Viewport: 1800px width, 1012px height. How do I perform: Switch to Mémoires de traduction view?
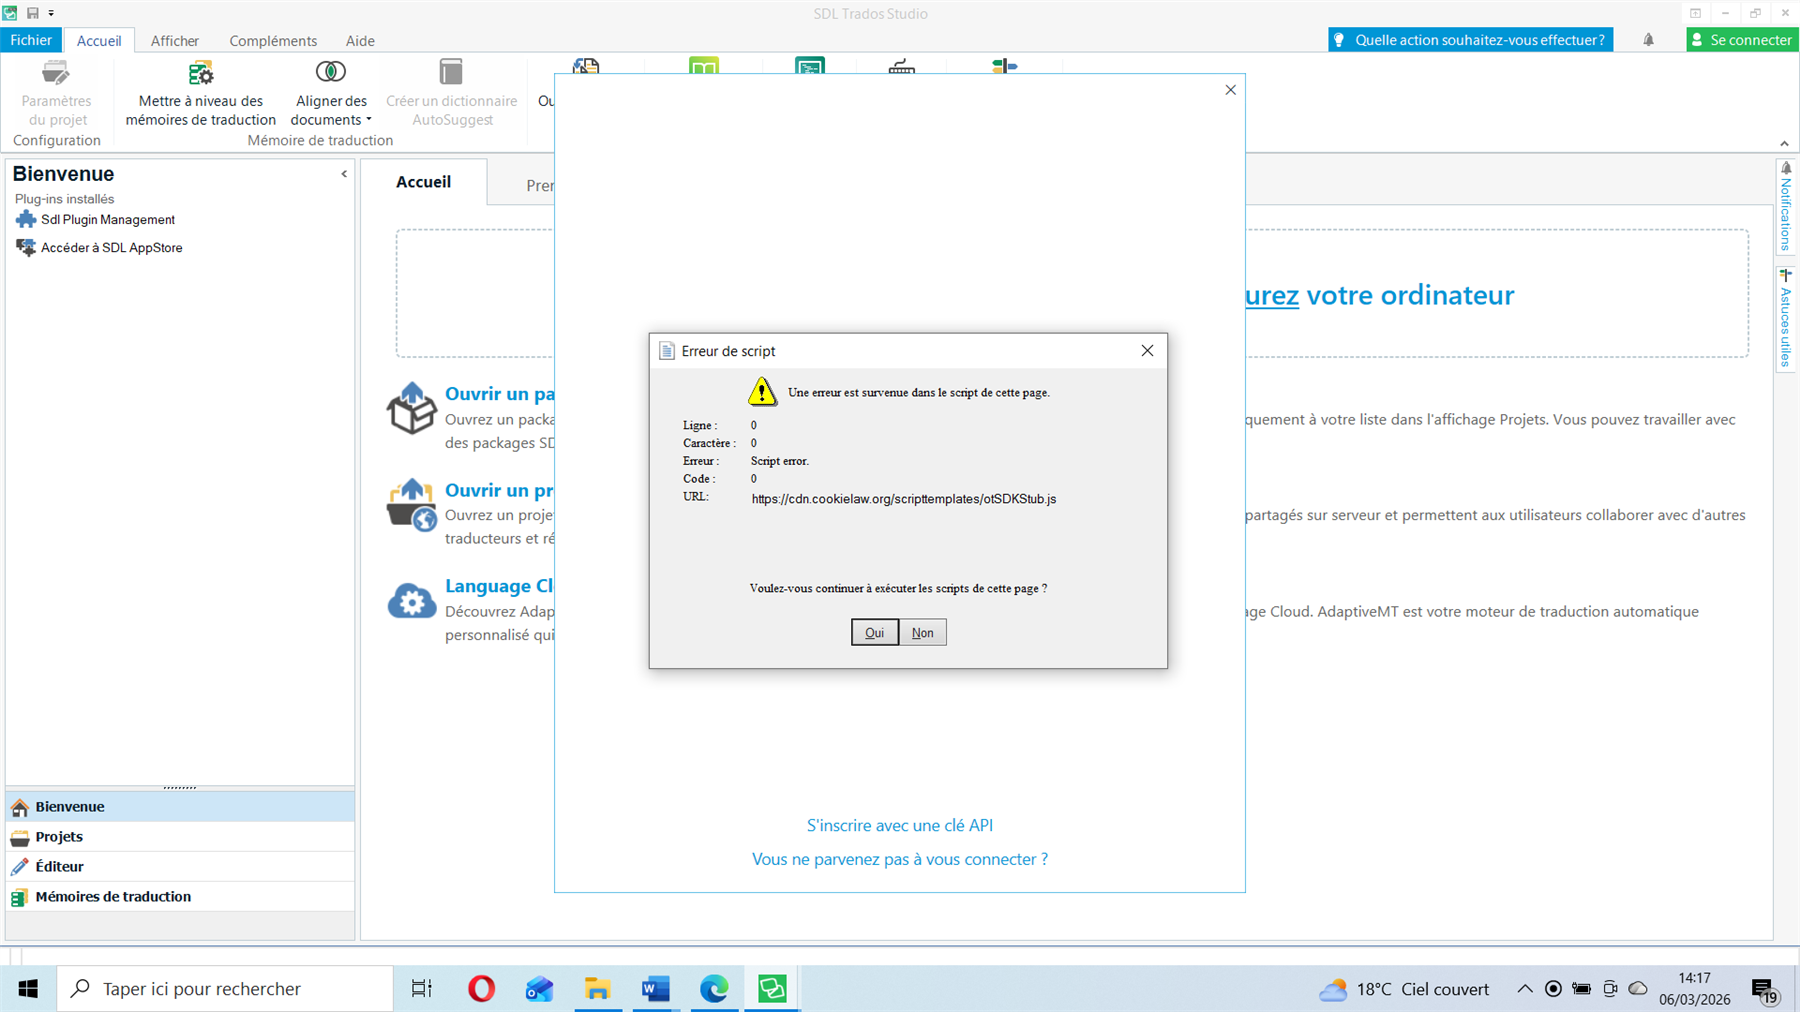tap(112, 896)
